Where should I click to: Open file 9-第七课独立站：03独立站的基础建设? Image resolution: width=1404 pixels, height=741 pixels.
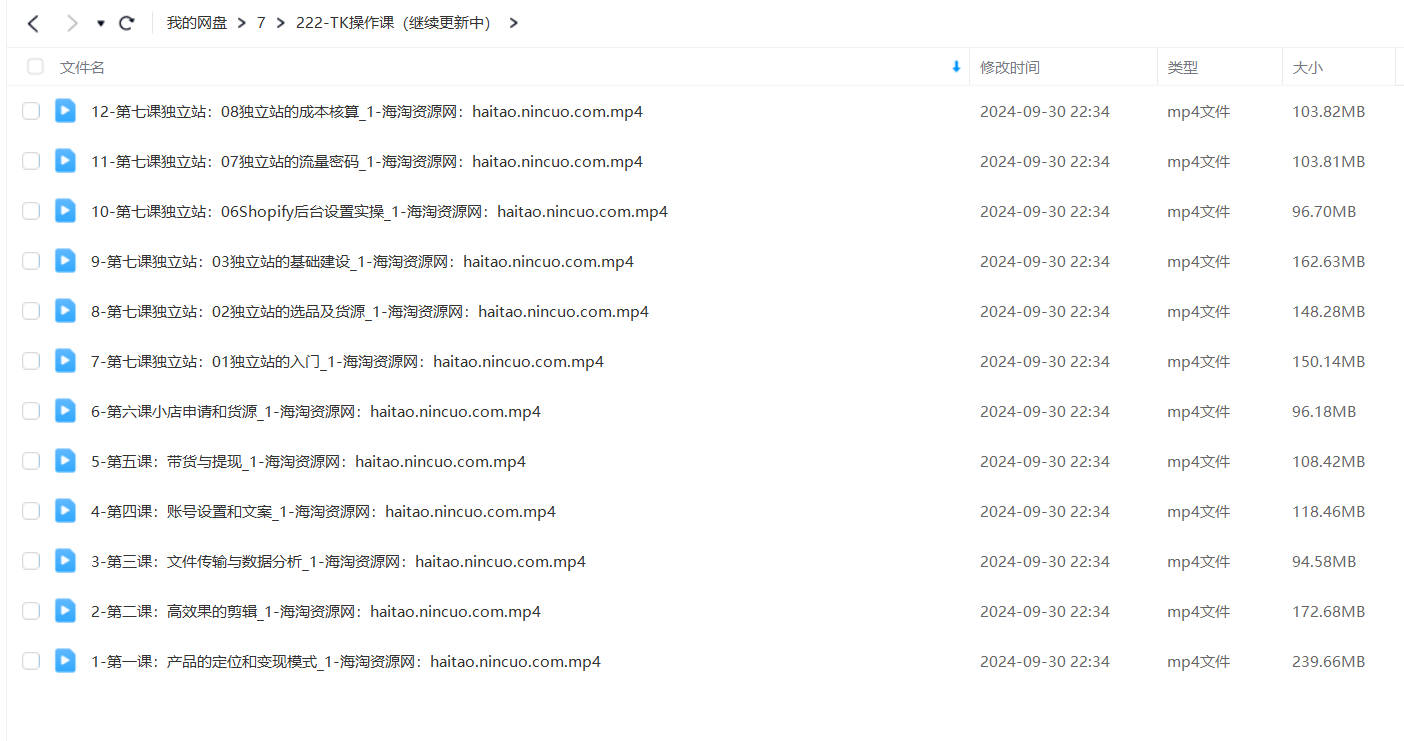tap(362, 261)
